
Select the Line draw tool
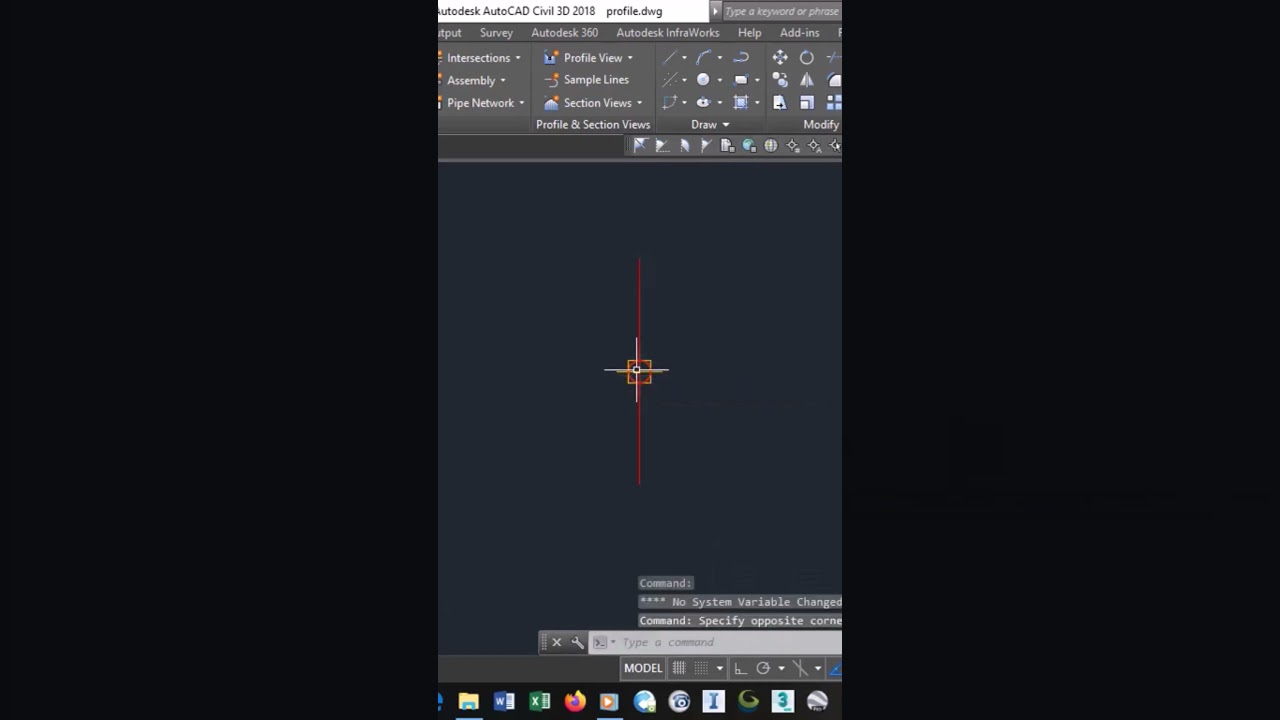pyautogui.click(x=669, y=58)
